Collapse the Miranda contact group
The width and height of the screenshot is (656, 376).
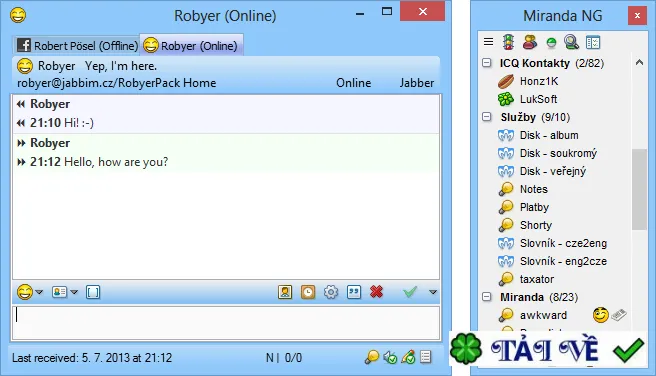click(x=487, y=297)
